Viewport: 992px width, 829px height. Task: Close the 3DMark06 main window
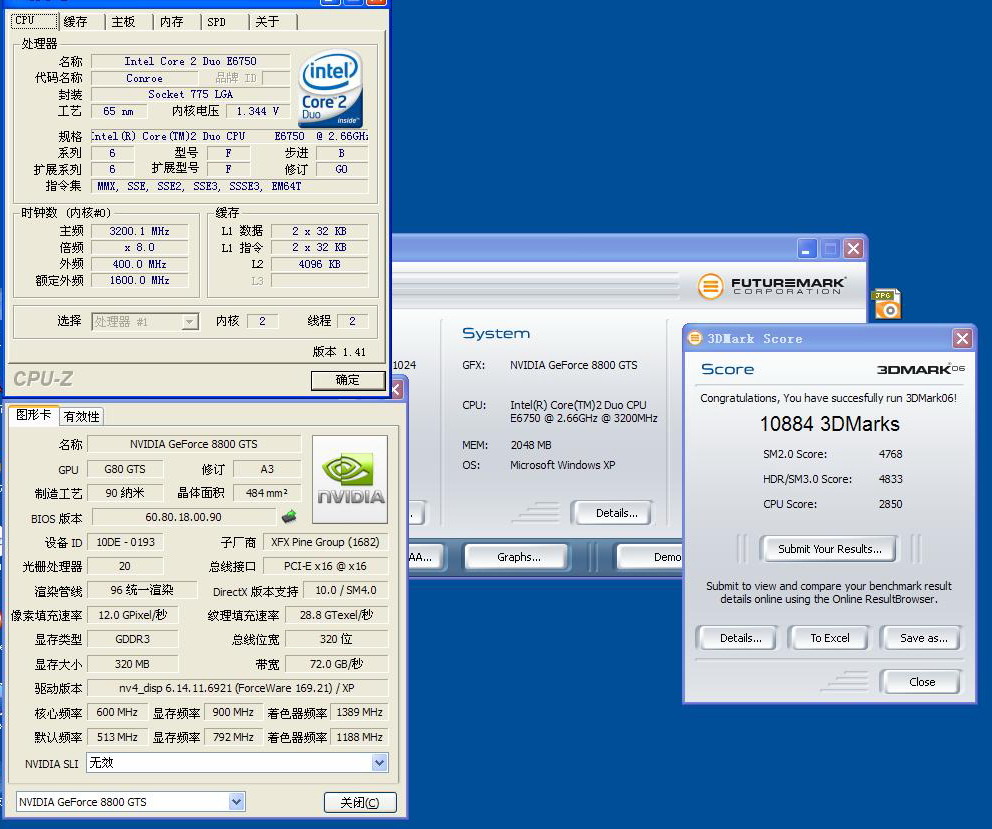click(853, 249)
